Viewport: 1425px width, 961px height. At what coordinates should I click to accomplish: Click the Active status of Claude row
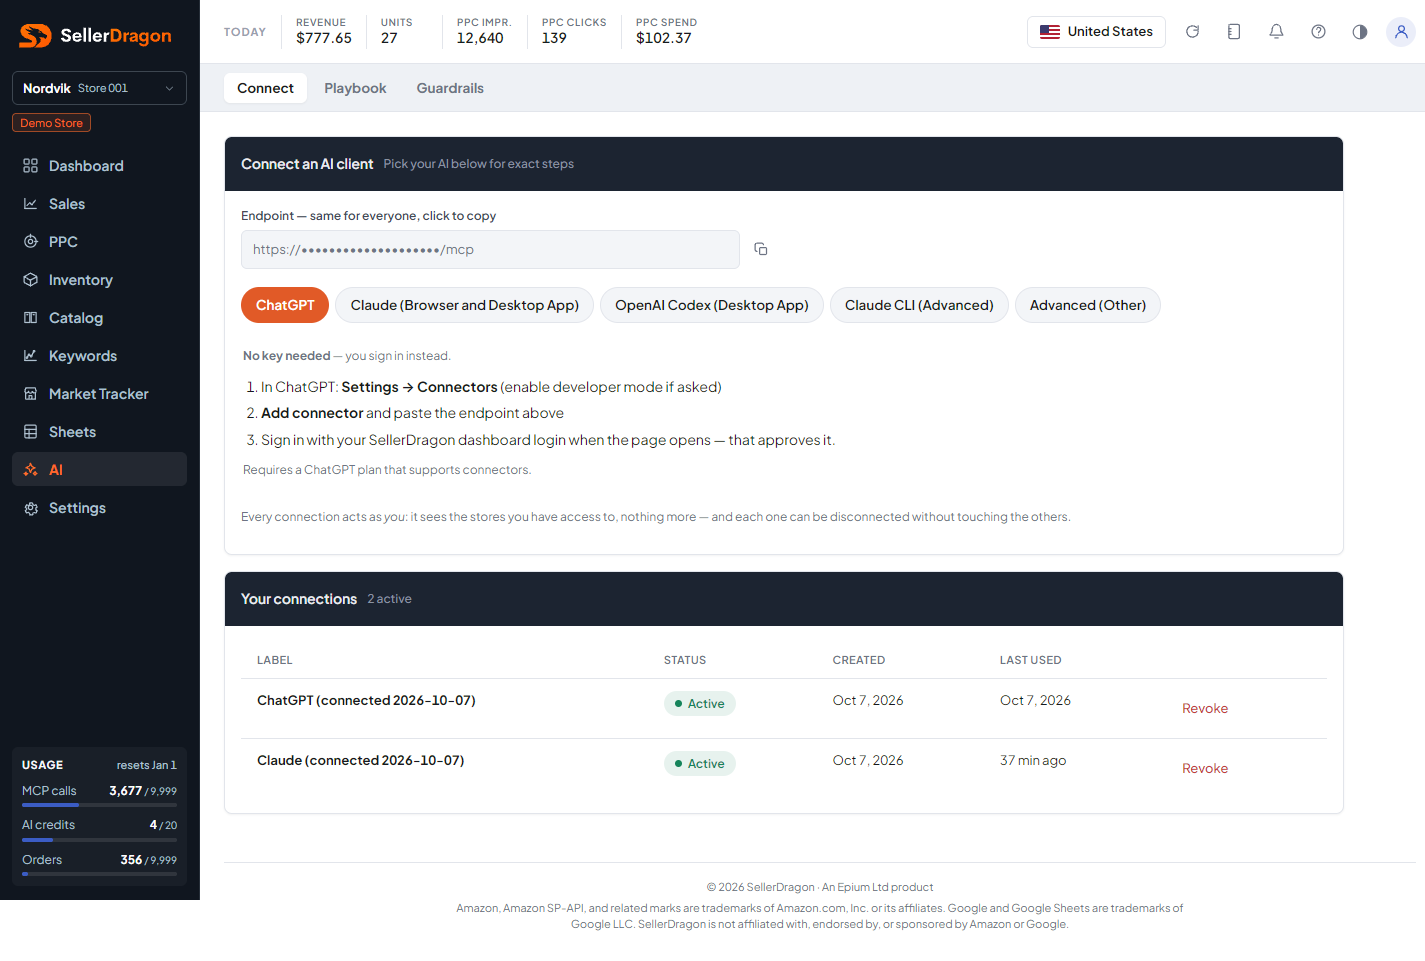coord(700,763)
